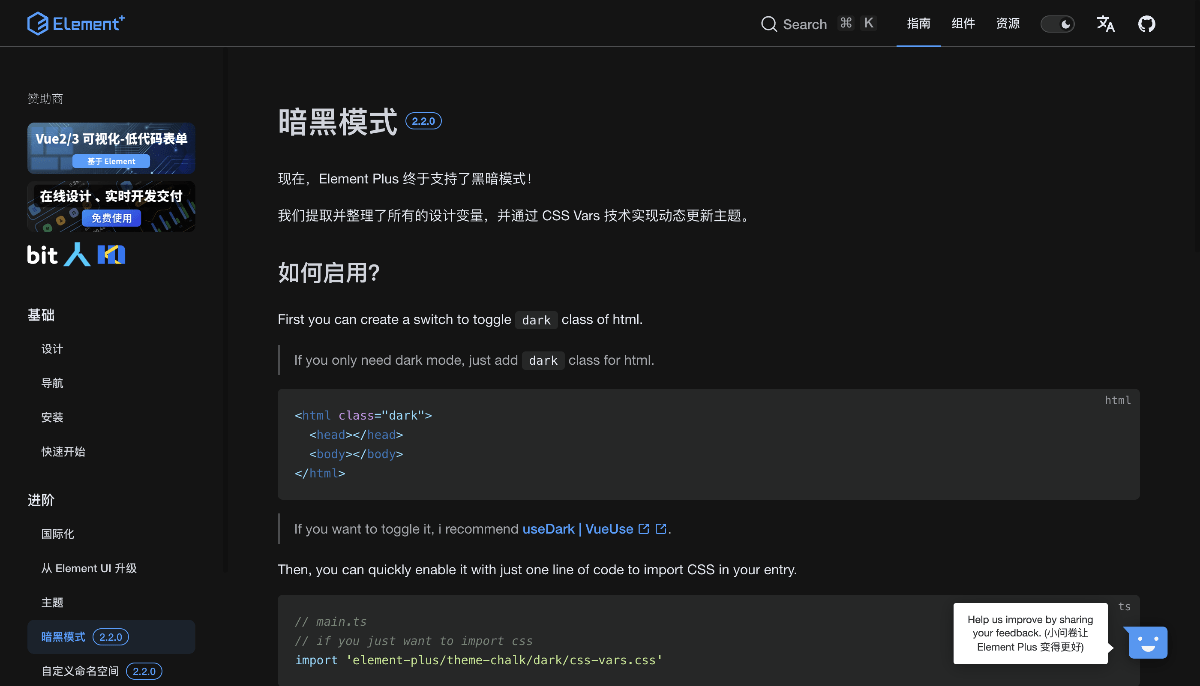Go to 导航 in the sidebar

click(x=52, y=383)
